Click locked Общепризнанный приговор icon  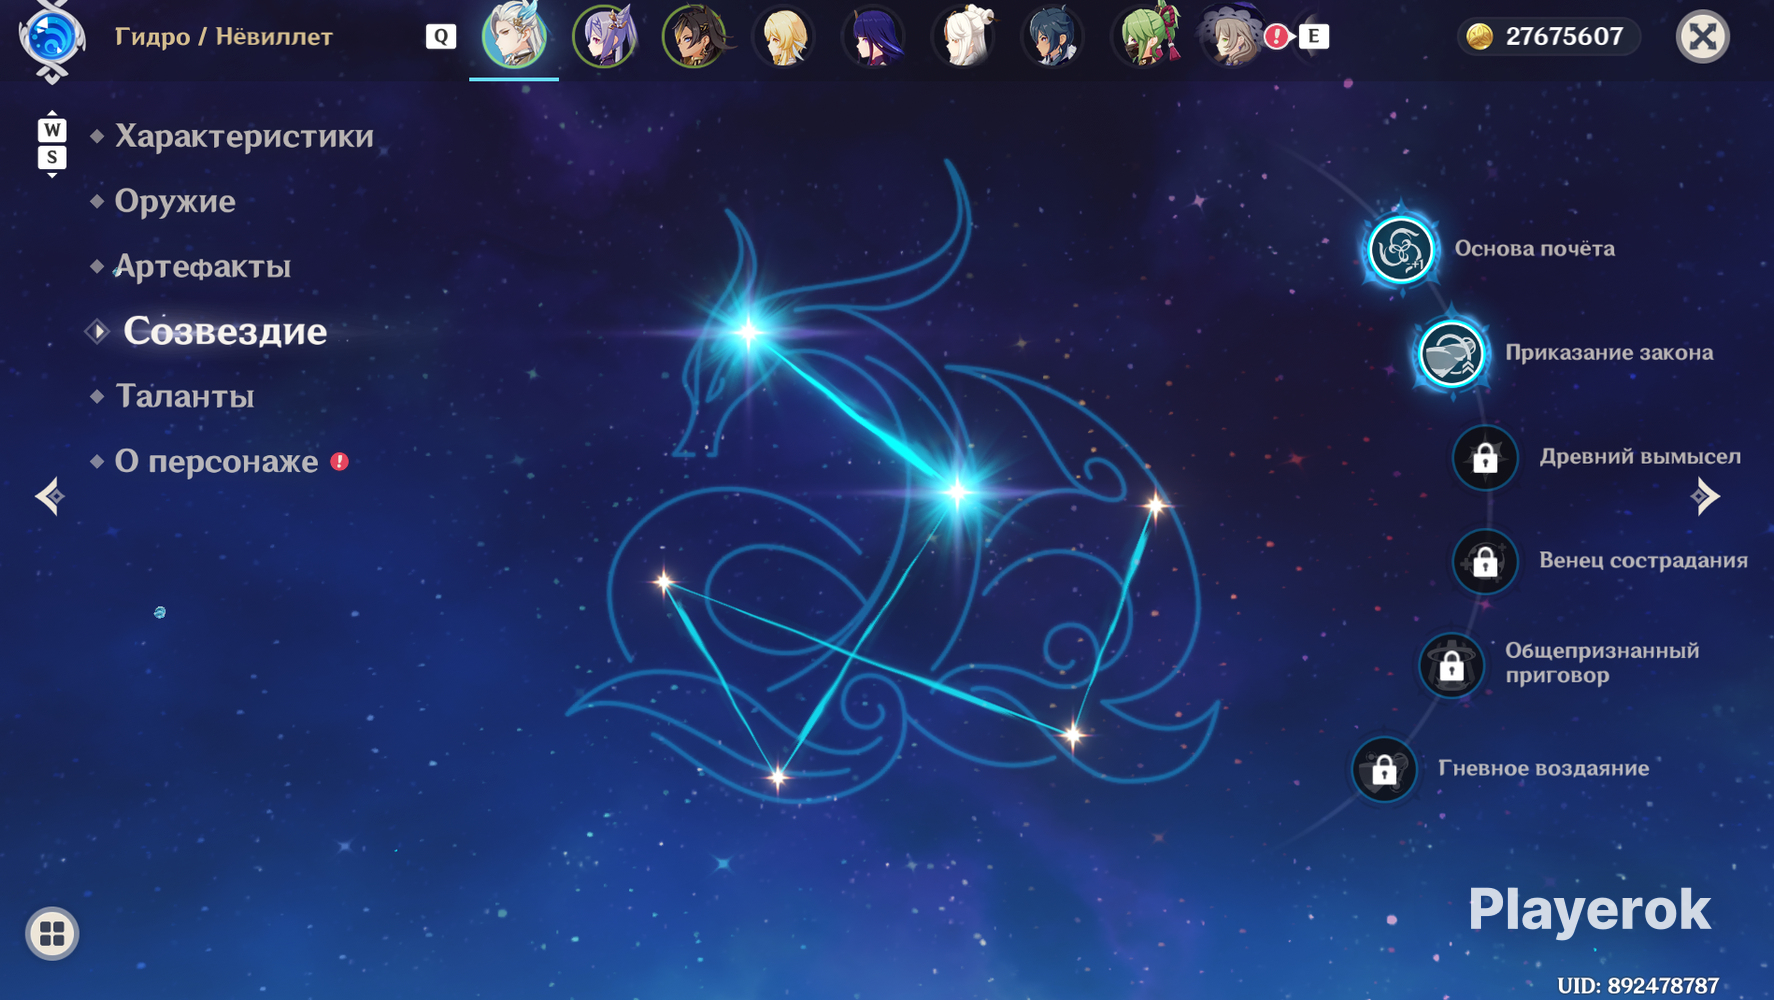tap(1451, 665)
